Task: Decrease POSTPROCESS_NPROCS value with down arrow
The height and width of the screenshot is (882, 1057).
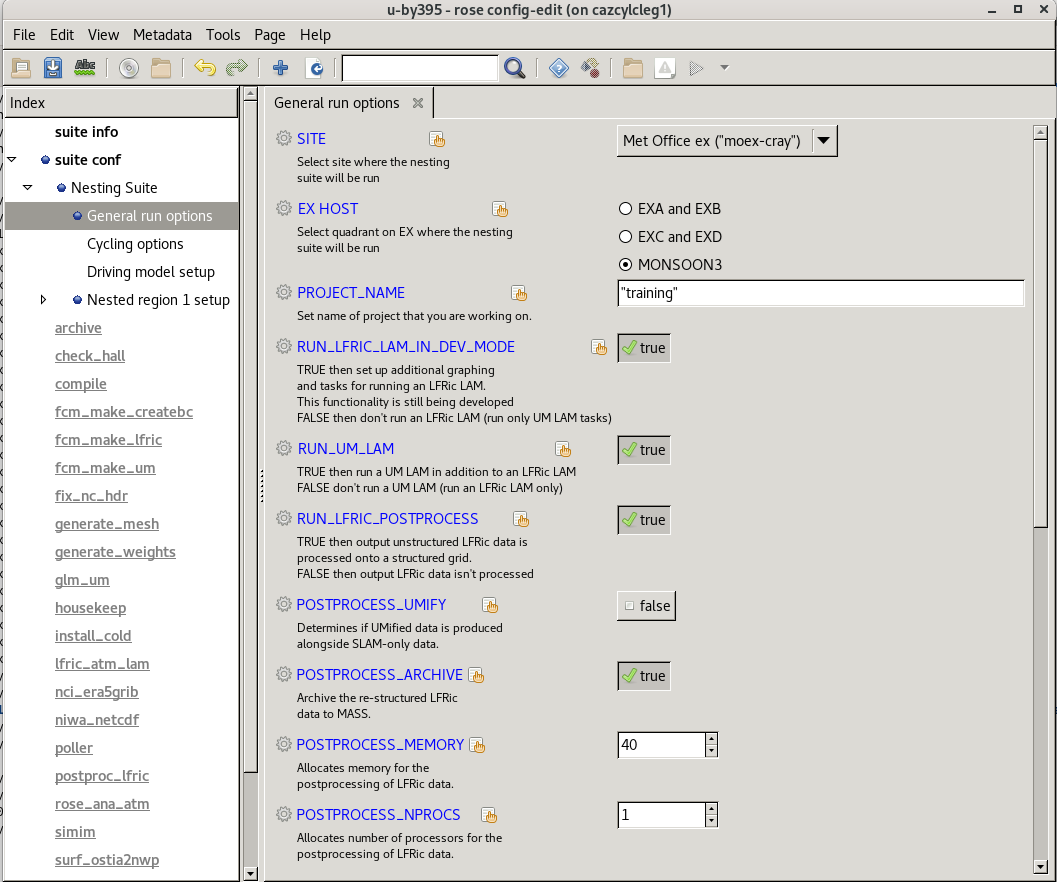Action: 711,821
